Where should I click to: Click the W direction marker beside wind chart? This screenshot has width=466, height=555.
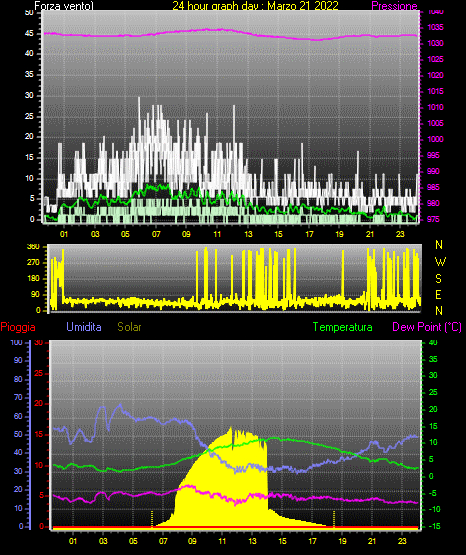click(440, 262)
